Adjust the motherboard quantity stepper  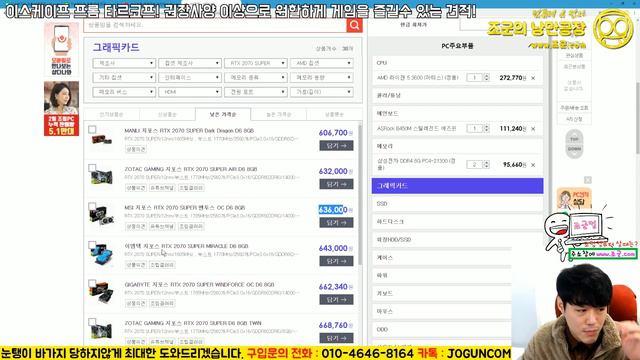coord(486,129)
